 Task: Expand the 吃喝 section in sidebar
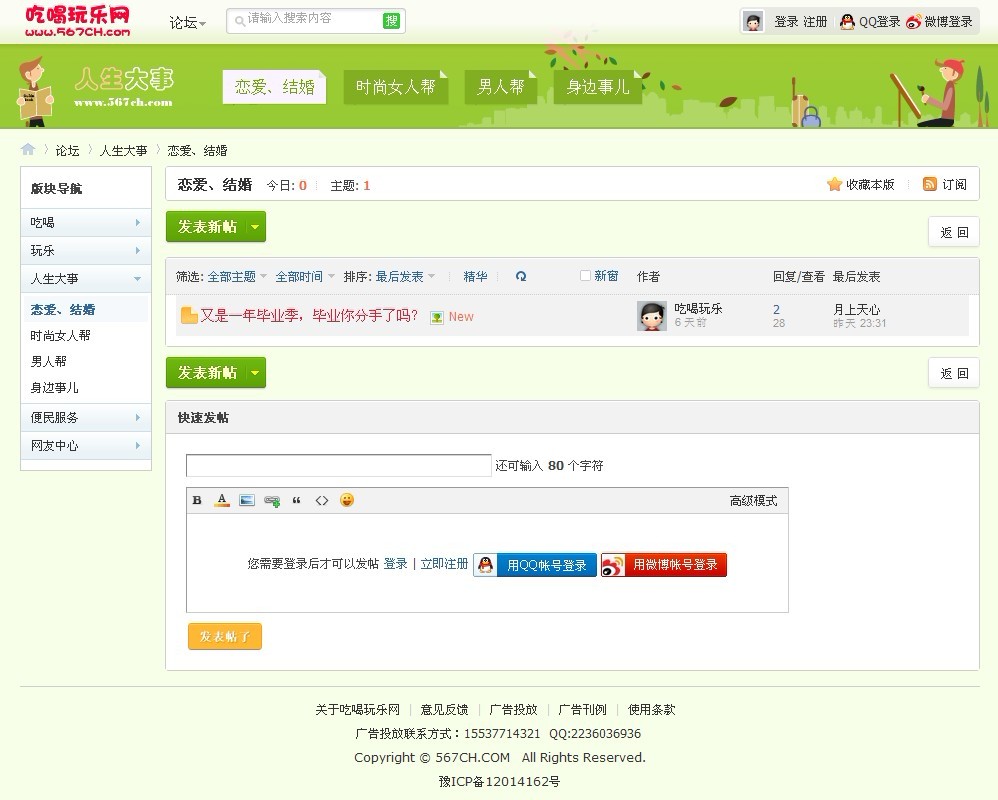click(86, 223)
